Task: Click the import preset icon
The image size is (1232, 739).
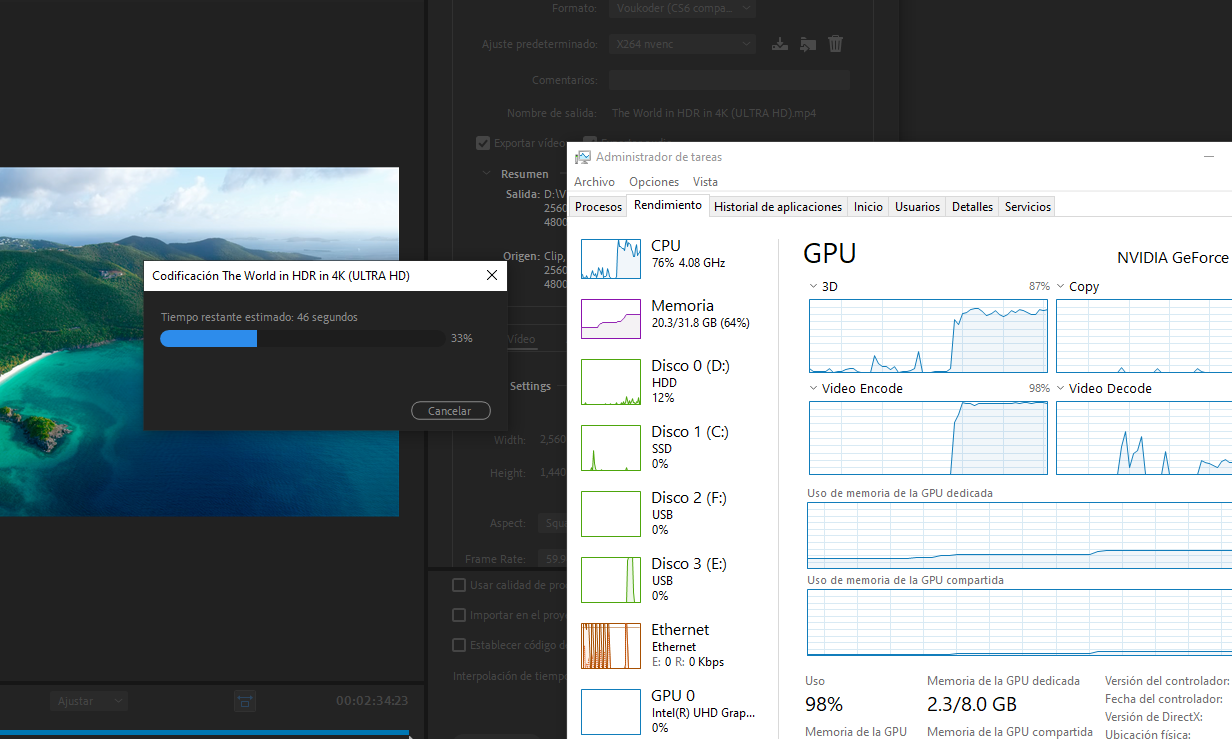Action: (x=808, y=44)
